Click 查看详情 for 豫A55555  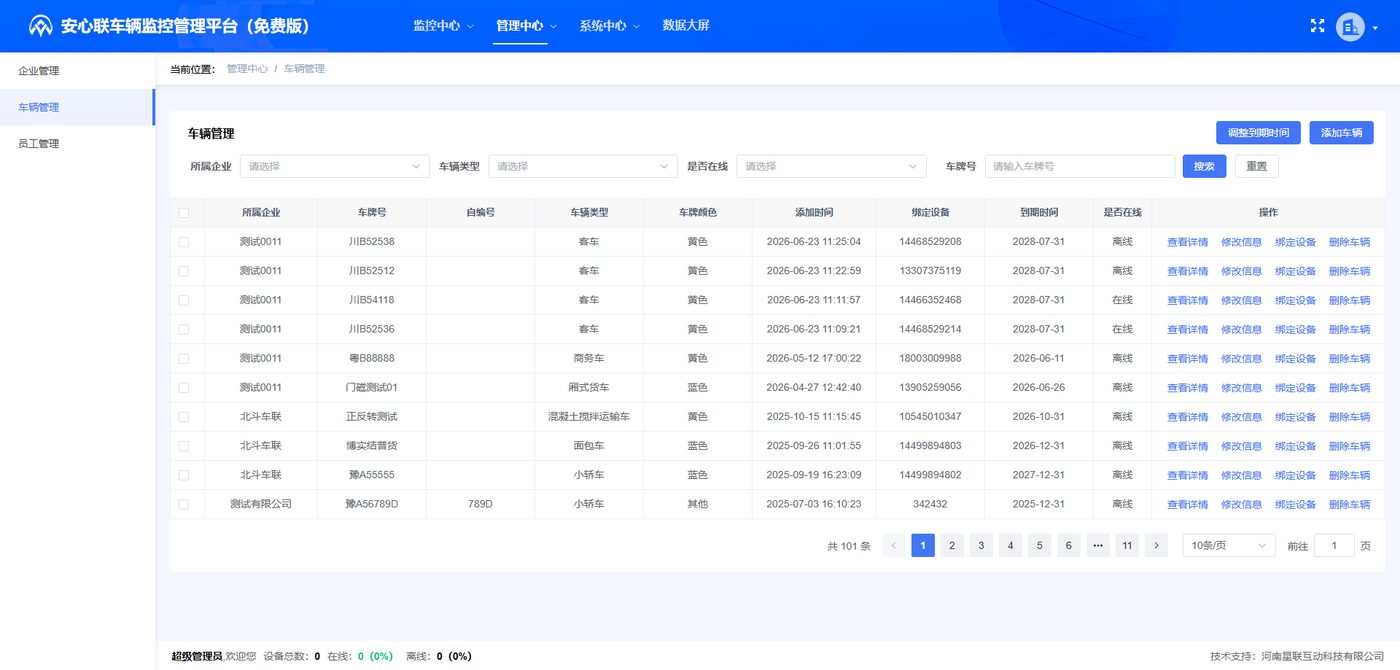pyautogui.click(x=1187, y=475)
